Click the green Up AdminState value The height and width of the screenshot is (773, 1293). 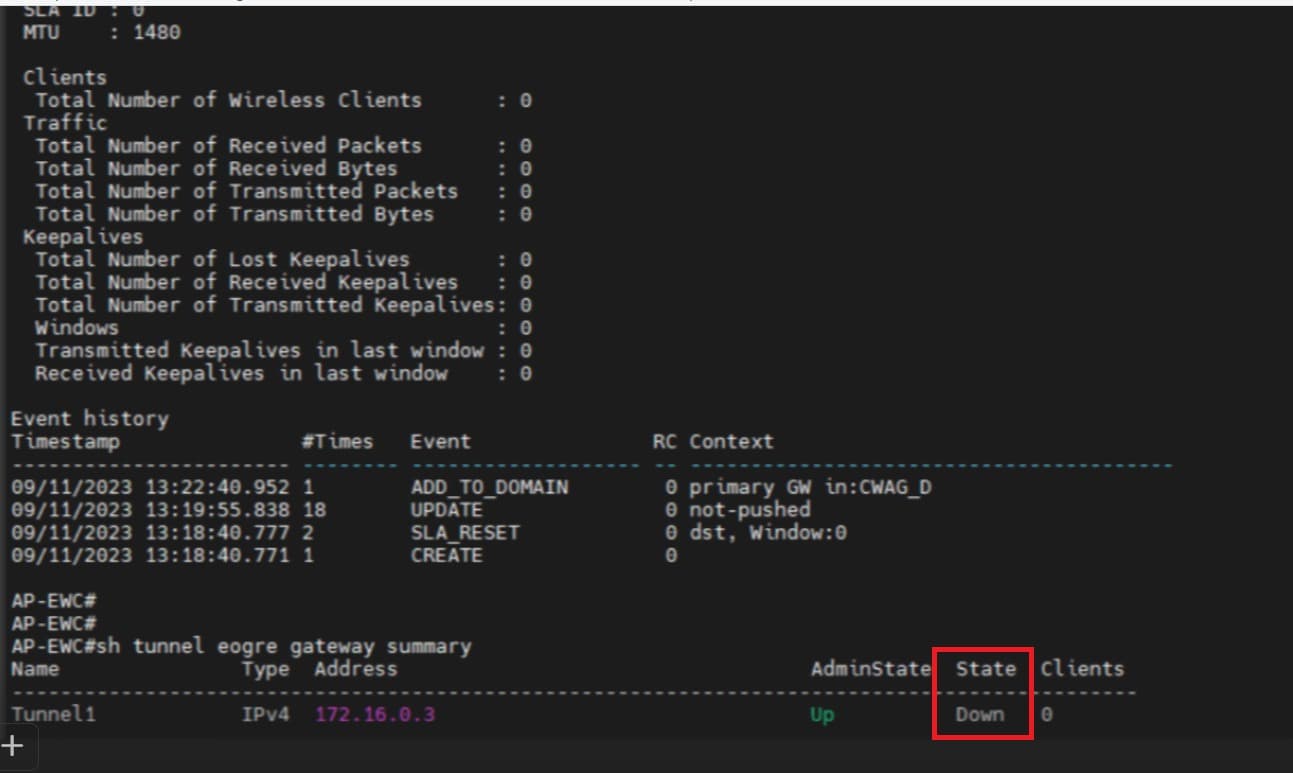[x=822, y=715]
